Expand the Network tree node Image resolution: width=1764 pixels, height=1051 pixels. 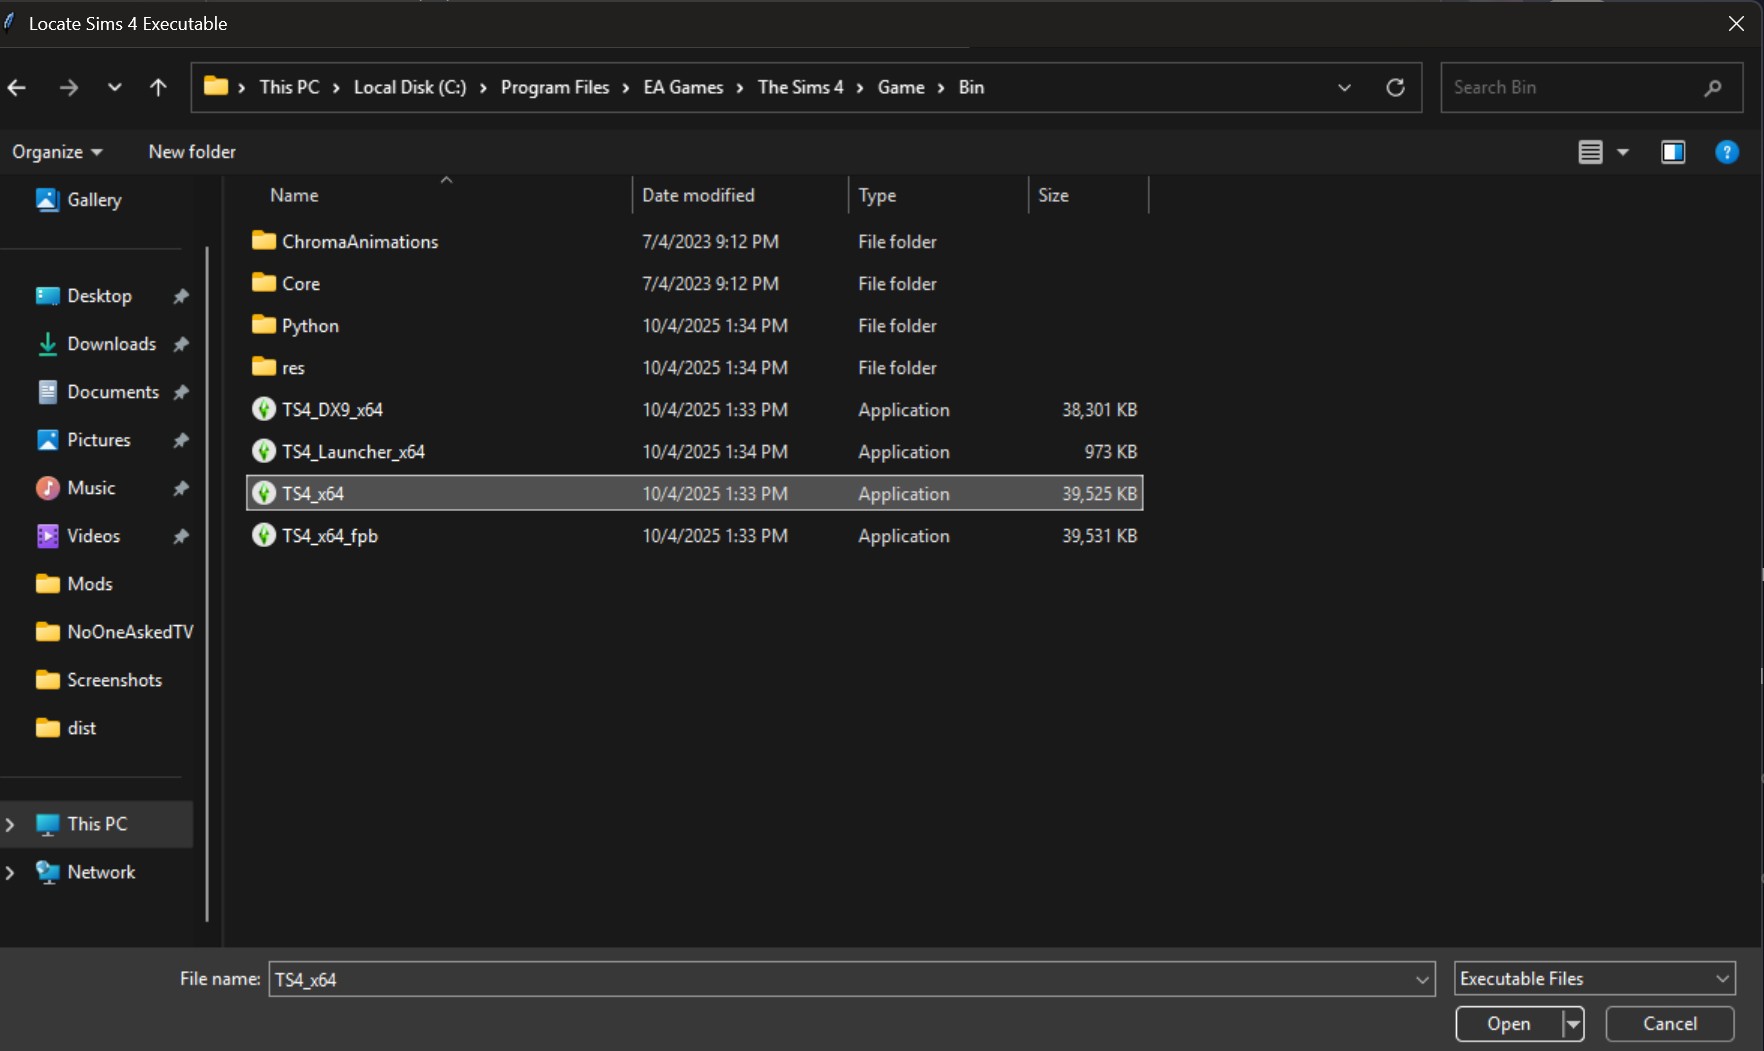pyautogui.click(x=10, y=872)
